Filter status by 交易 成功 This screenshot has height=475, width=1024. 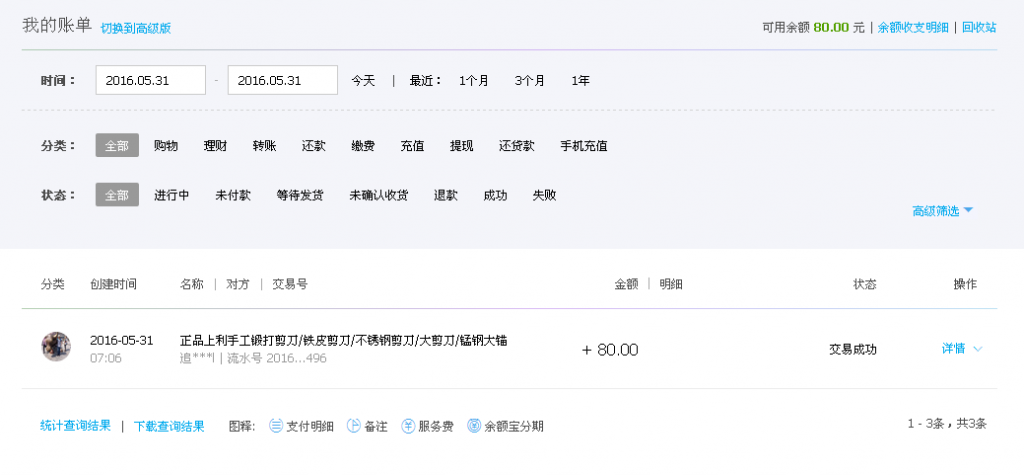point(495,195)
